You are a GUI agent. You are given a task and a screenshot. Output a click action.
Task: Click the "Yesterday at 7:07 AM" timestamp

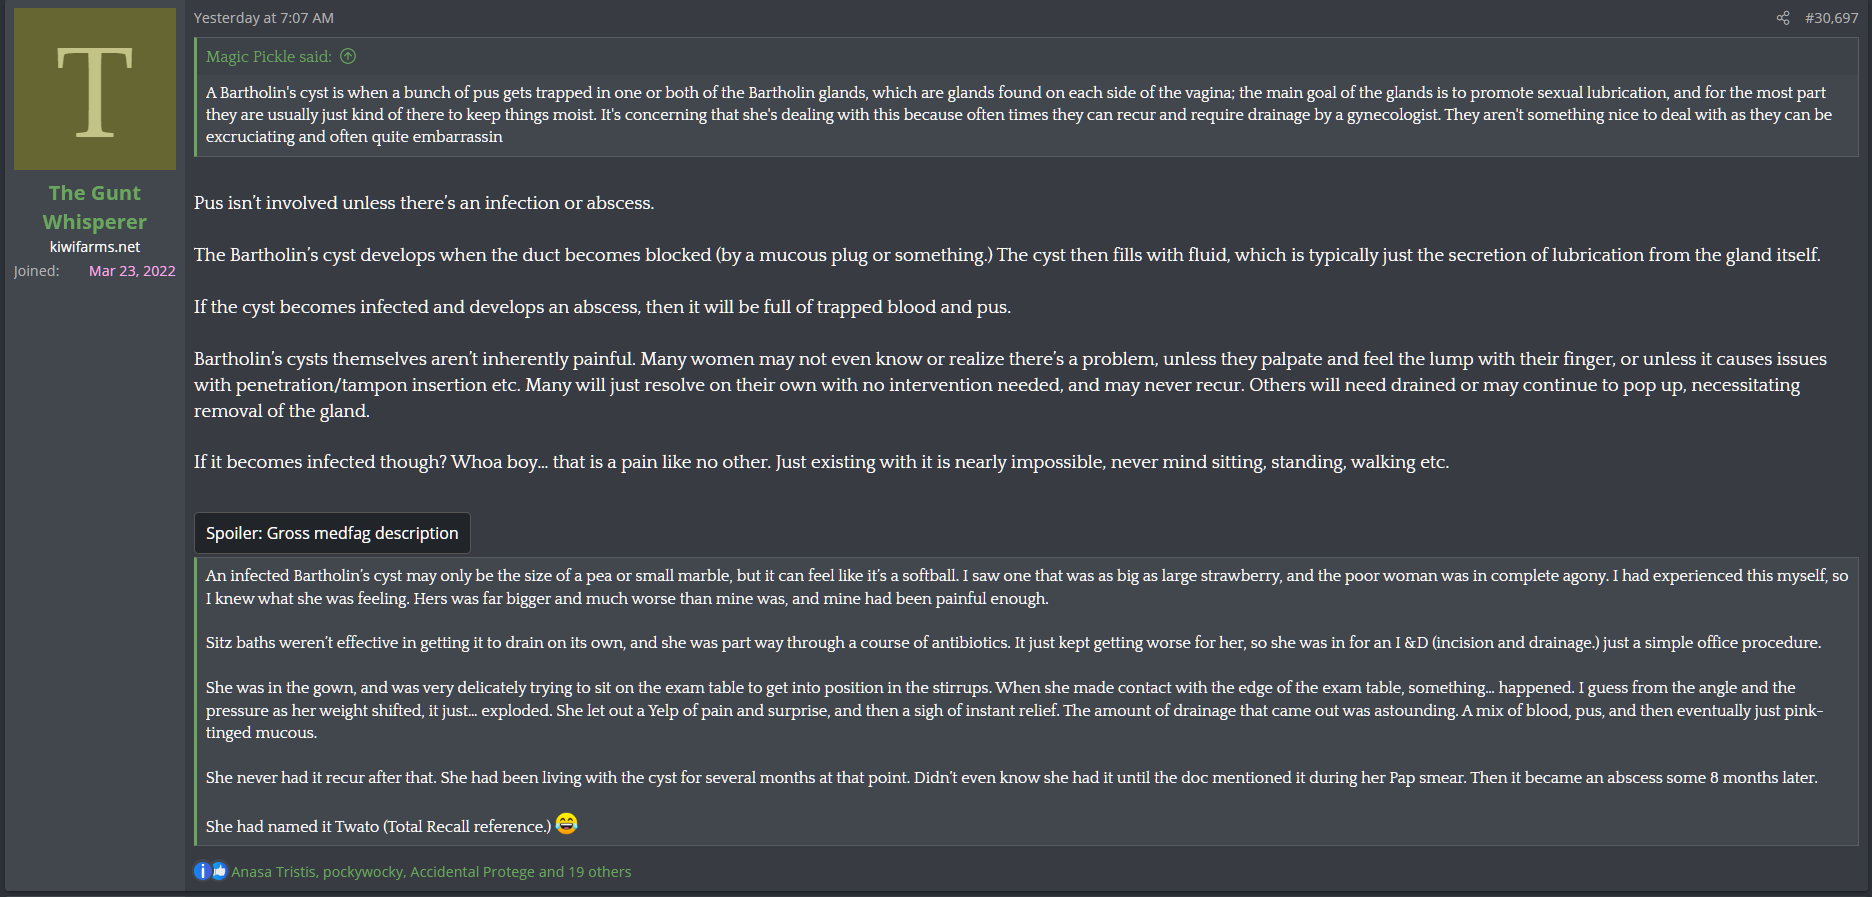[x=264, y=18]
